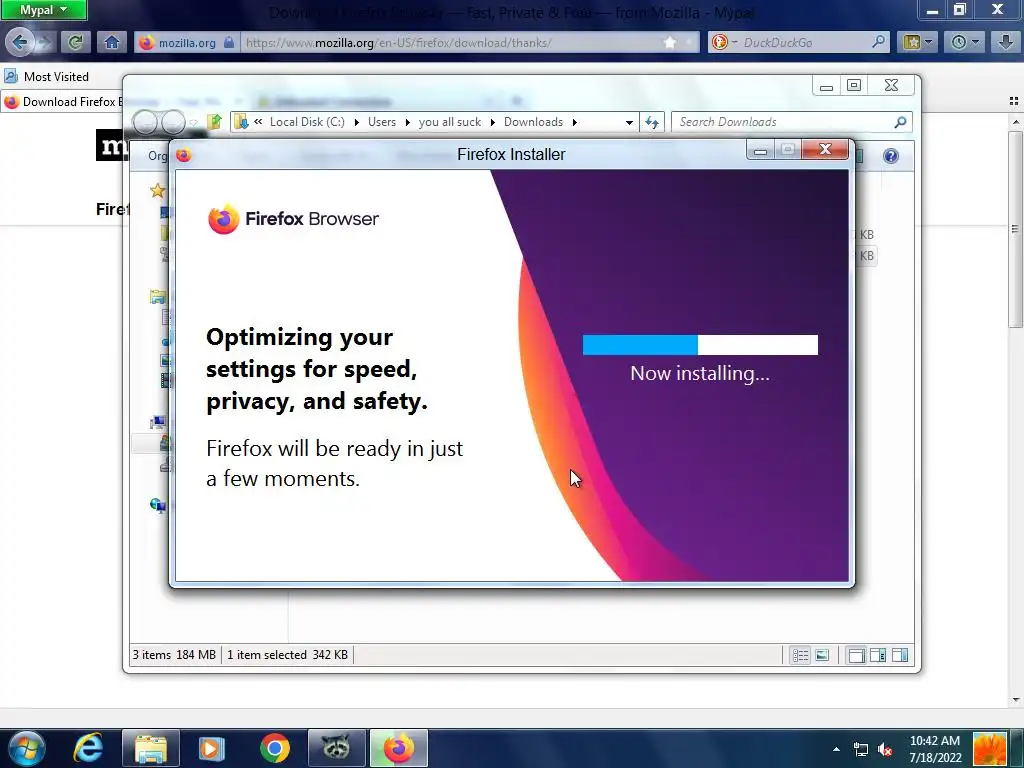
Task: Switch to Mypal raccoon taskbar button
Action: [336, 748]
